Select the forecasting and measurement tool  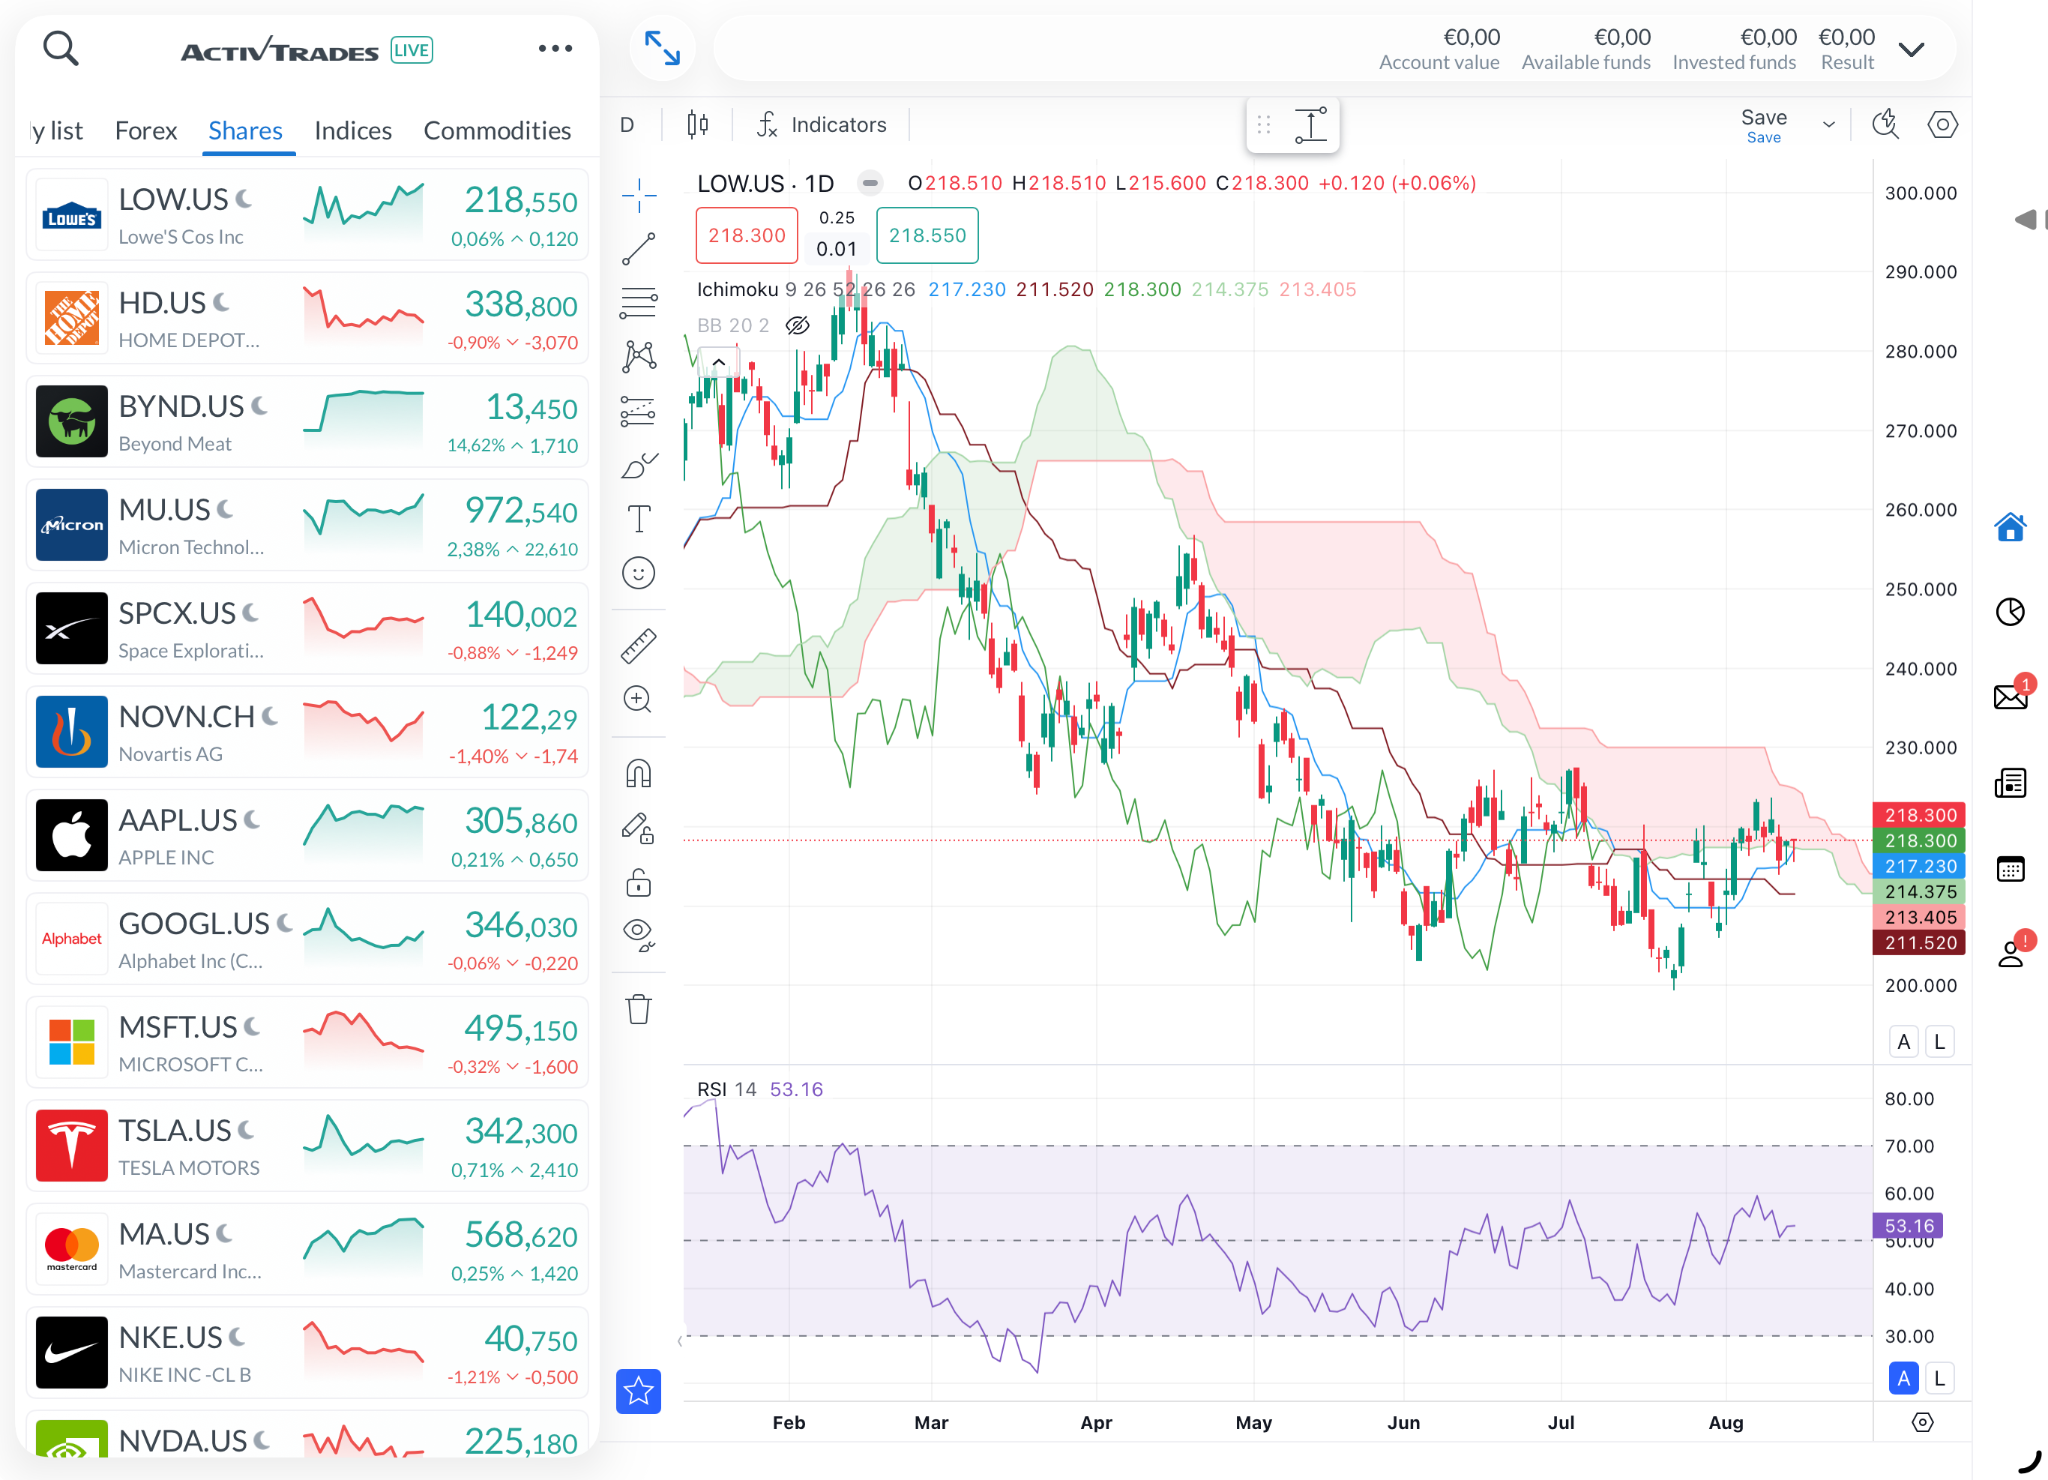click(x=639, y=411)
